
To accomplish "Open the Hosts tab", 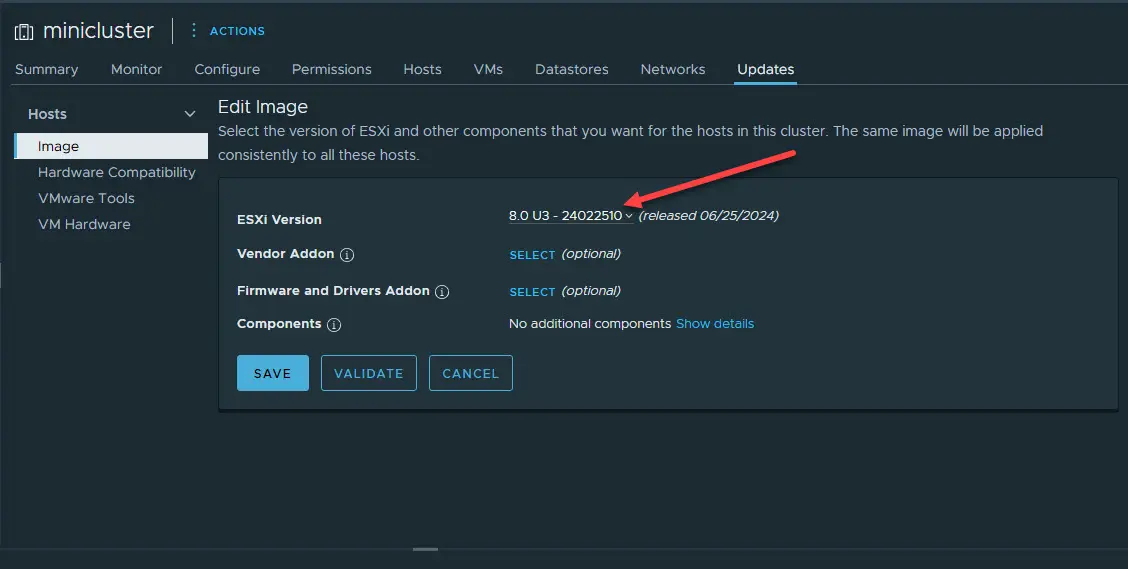I will click(x=422, y=69).
